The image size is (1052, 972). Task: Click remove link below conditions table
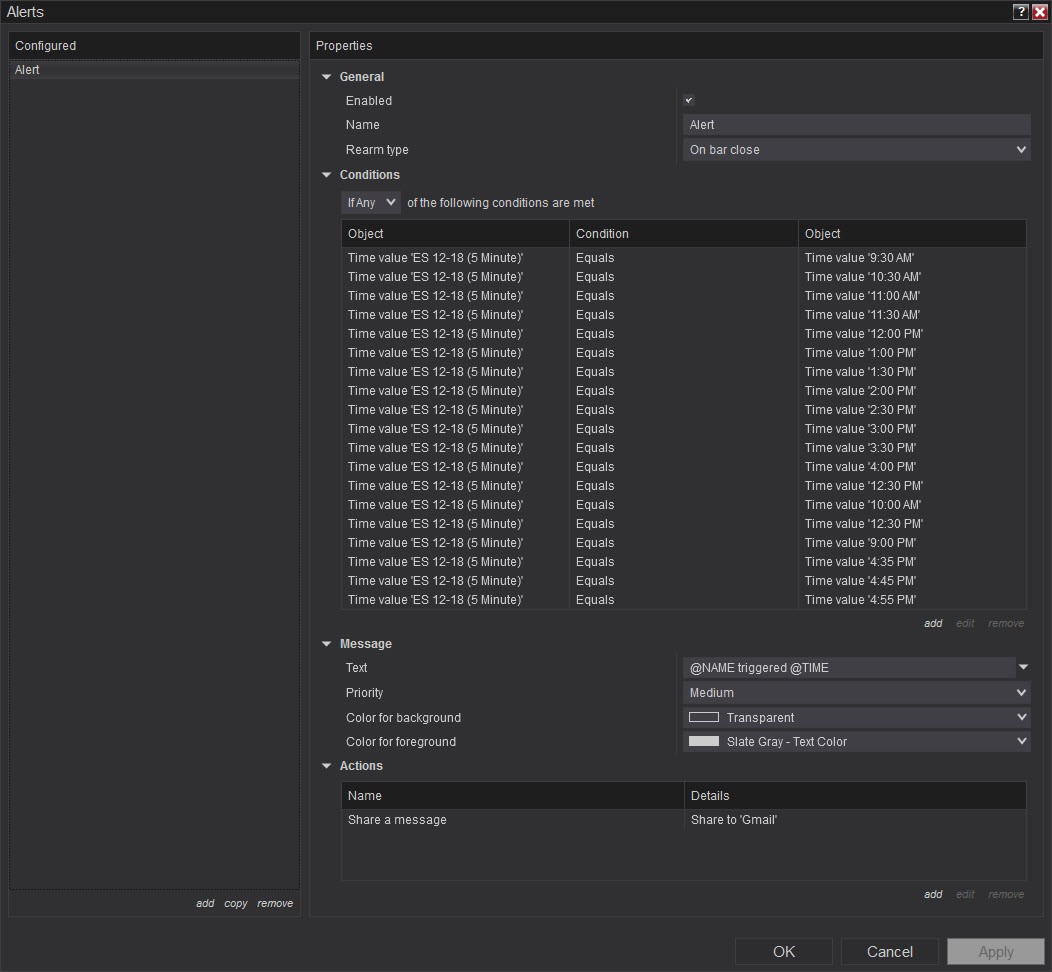[1006, 624]
